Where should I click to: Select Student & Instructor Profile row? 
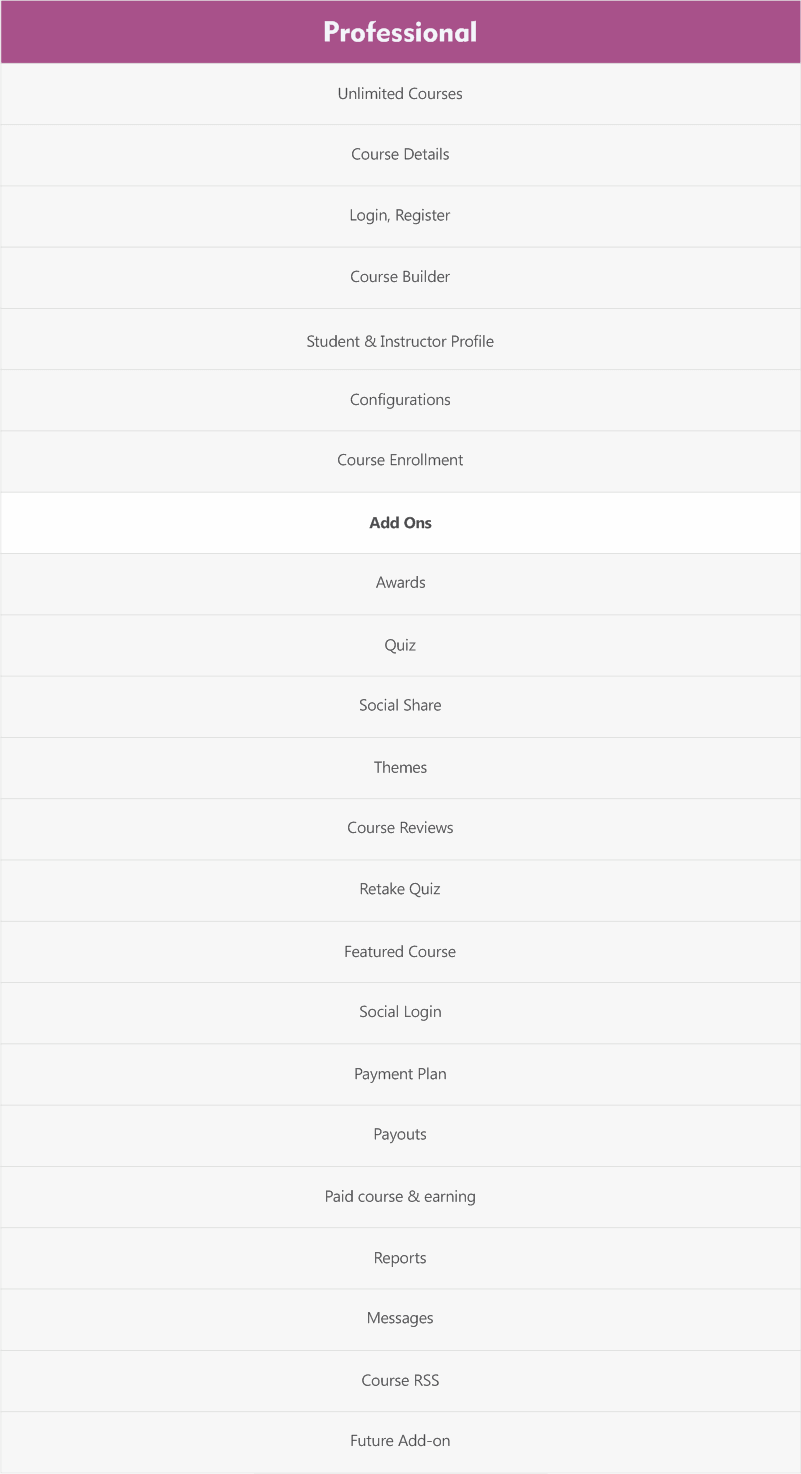tap(400, 341)
